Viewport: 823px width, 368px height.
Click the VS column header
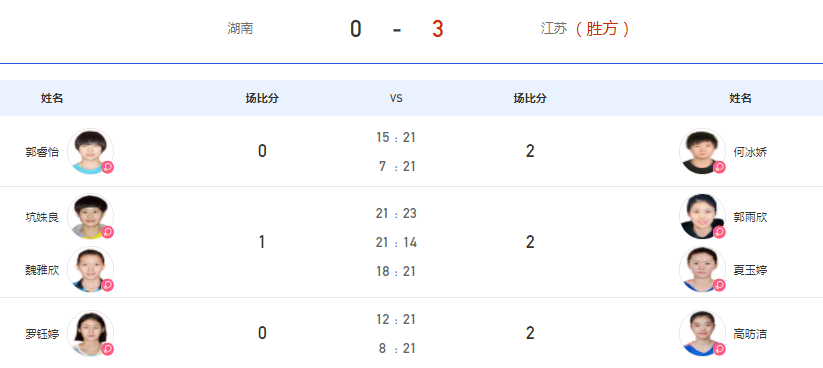coord(396,98)
